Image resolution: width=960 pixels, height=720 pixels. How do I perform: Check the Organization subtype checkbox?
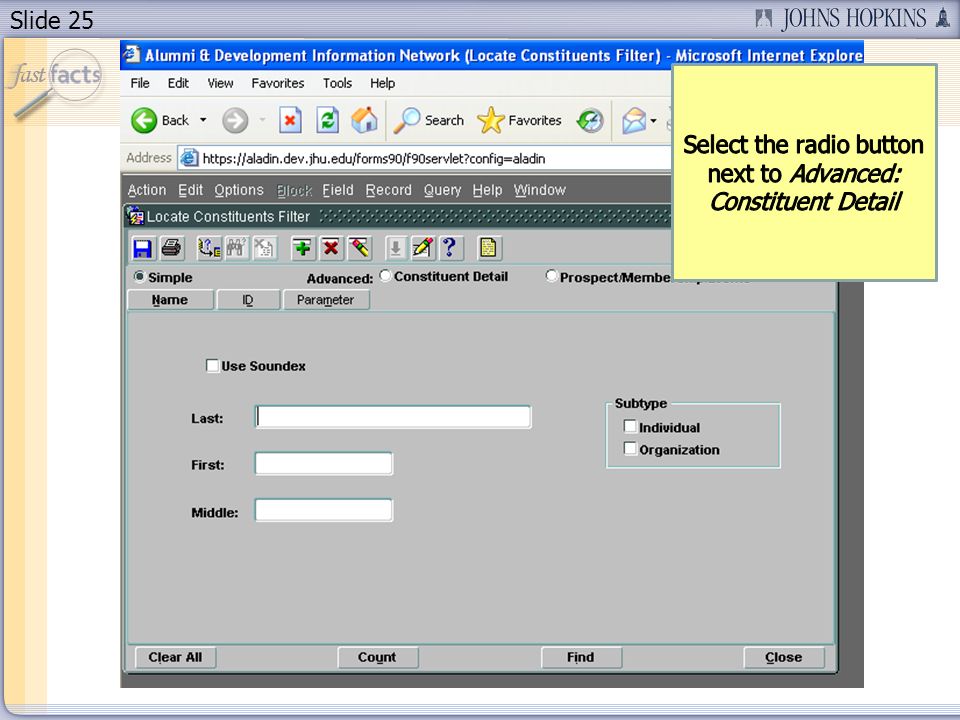tap(630, 448)
